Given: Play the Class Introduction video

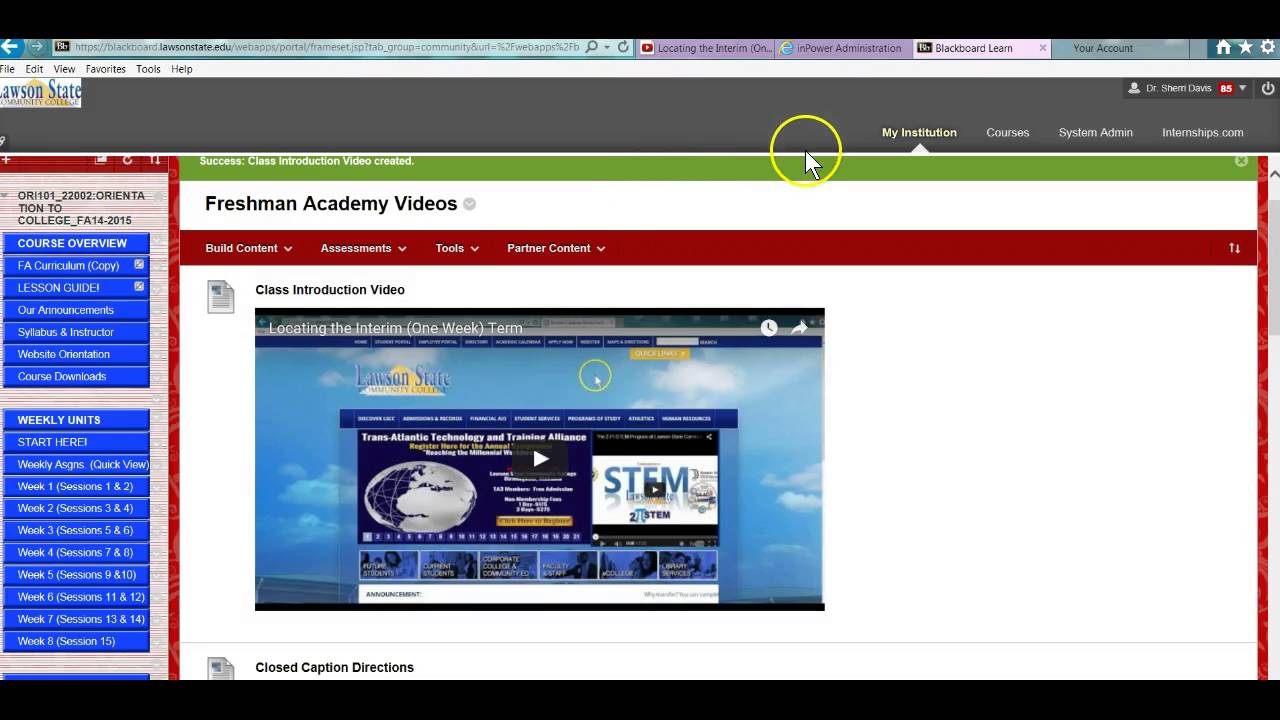Looking at the screenshot, I should pos(540,459).
